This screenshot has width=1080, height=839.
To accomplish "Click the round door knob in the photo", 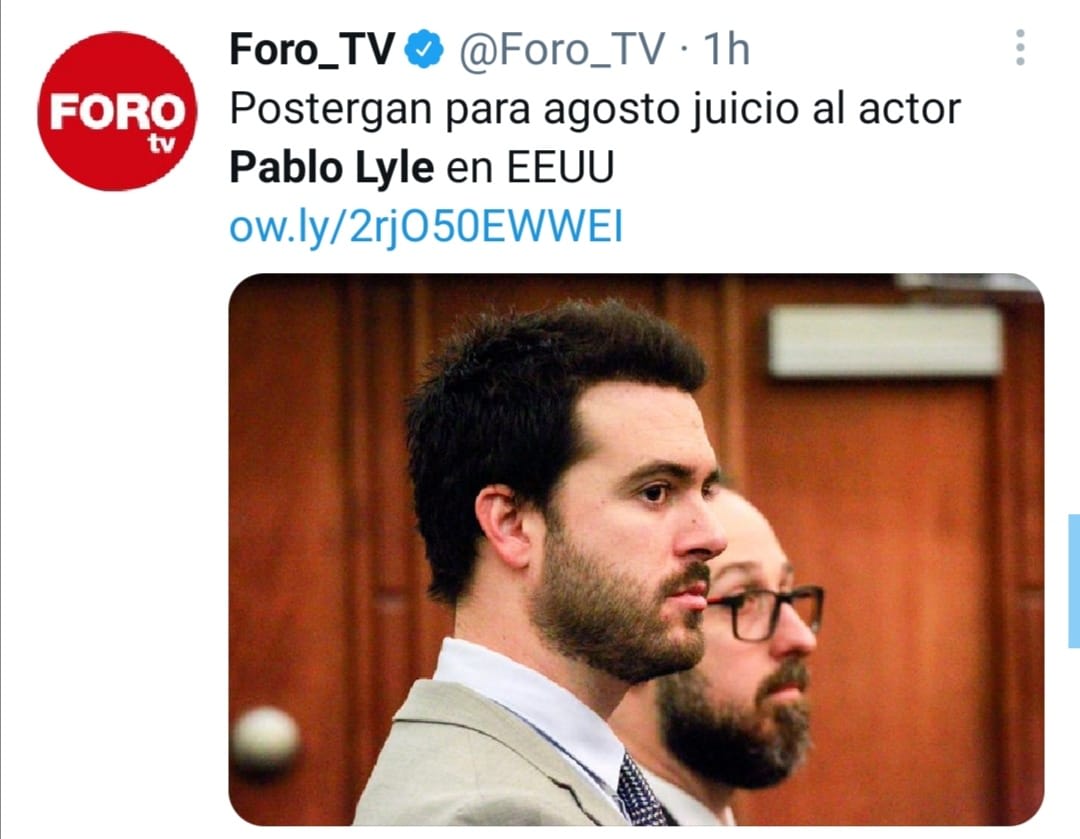I will [265, 740].
